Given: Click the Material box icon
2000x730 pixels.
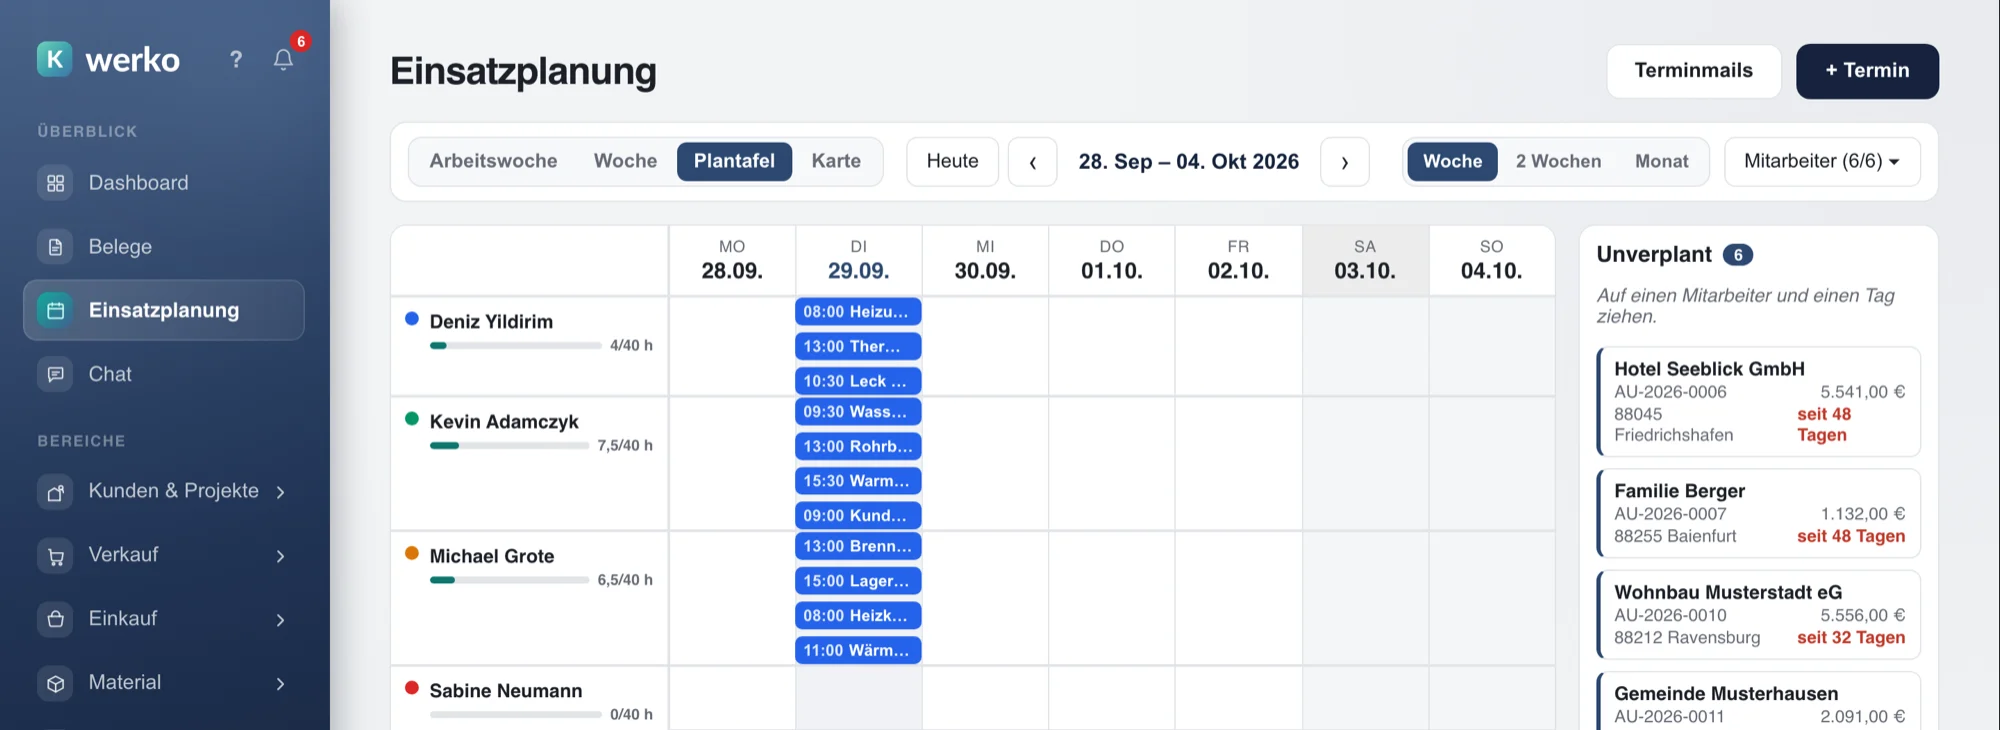Looking at the screenshot, I should click(x=55, y=684).
